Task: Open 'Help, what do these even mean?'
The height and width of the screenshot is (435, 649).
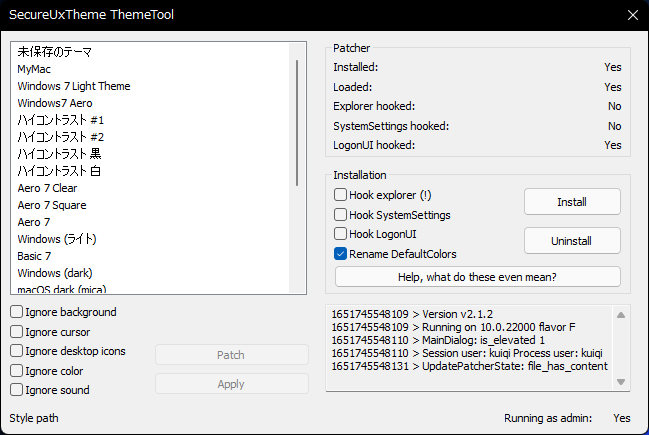Action: (478, 276)
